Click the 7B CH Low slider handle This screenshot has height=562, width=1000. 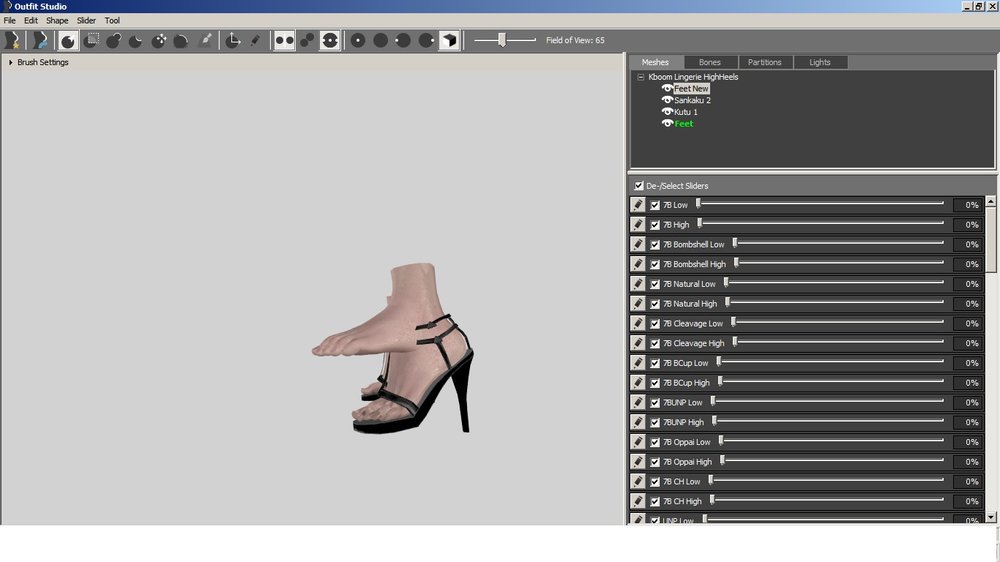click(710, 480)
